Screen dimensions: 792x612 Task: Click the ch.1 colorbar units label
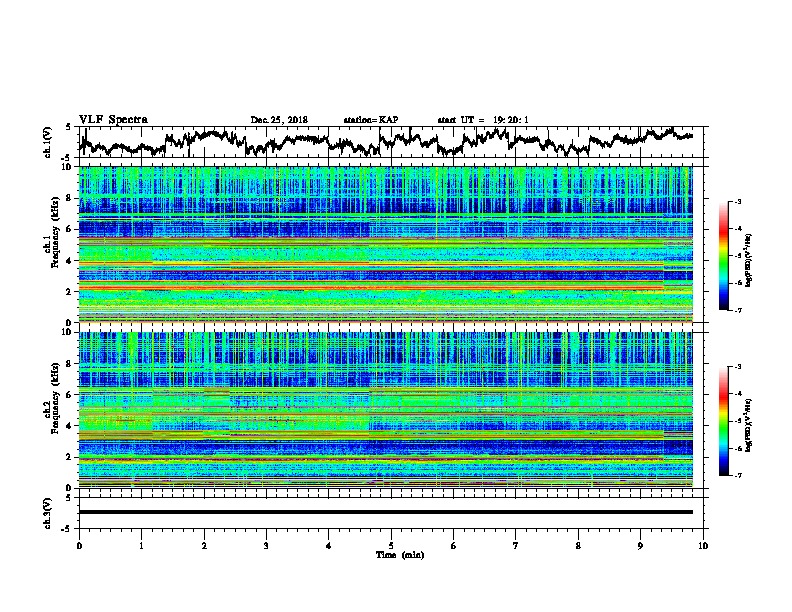pyautogui.click(x=749, y=260)
